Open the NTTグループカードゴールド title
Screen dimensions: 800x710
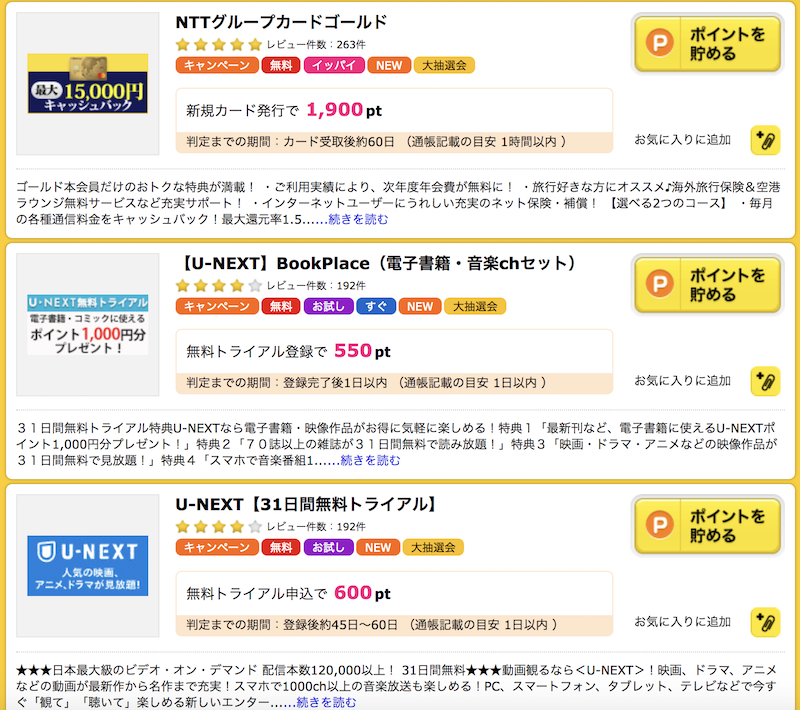pyautogui.click(x=281, y=22)
